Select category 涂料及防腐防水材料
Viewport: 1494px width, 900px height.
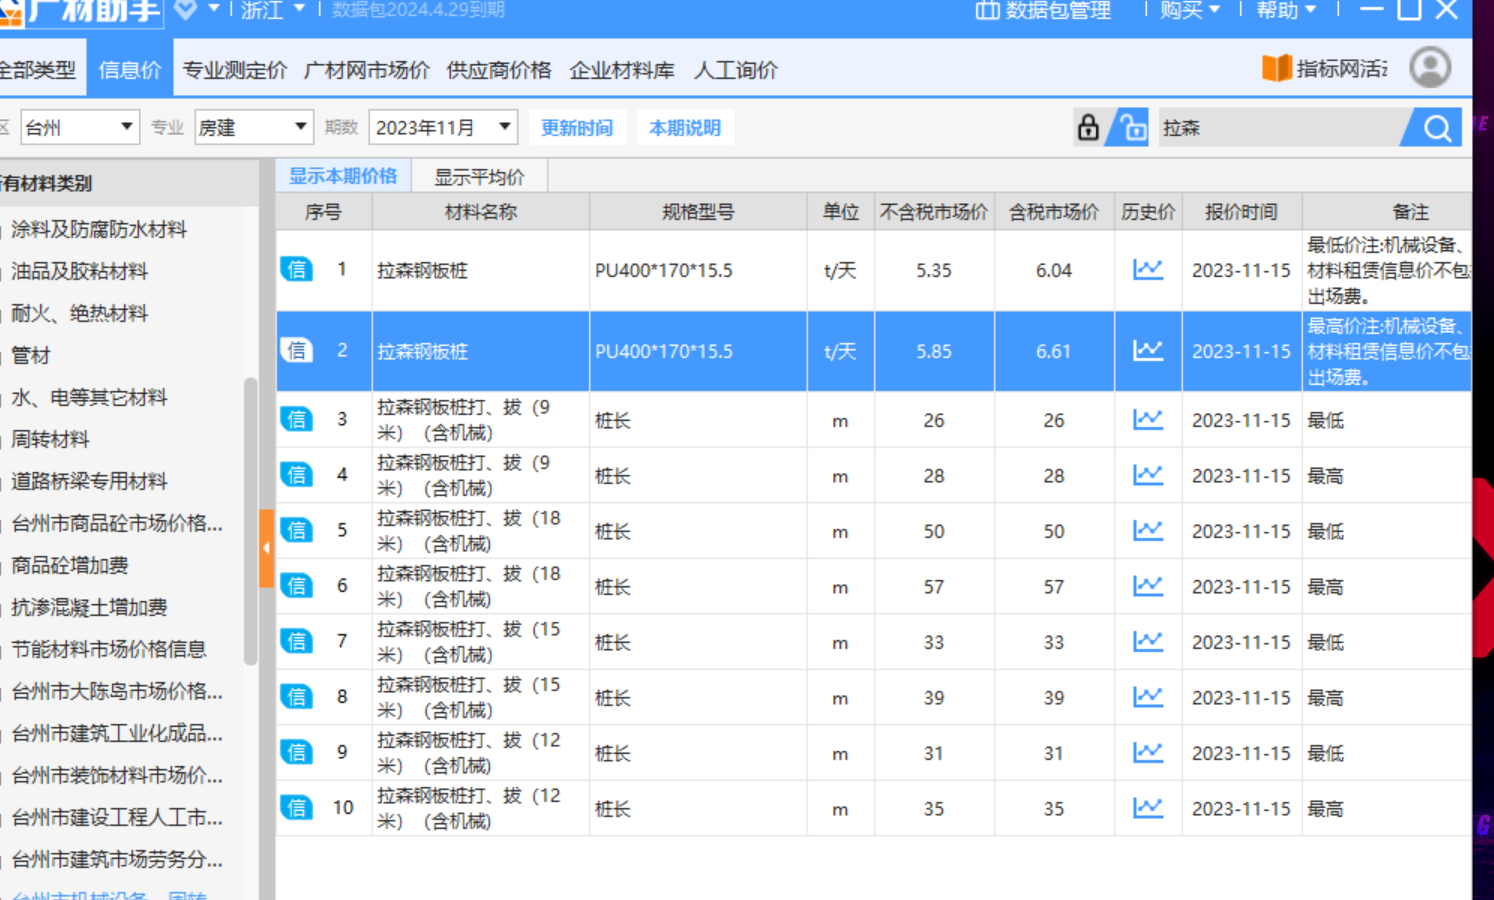coord(99,229)
